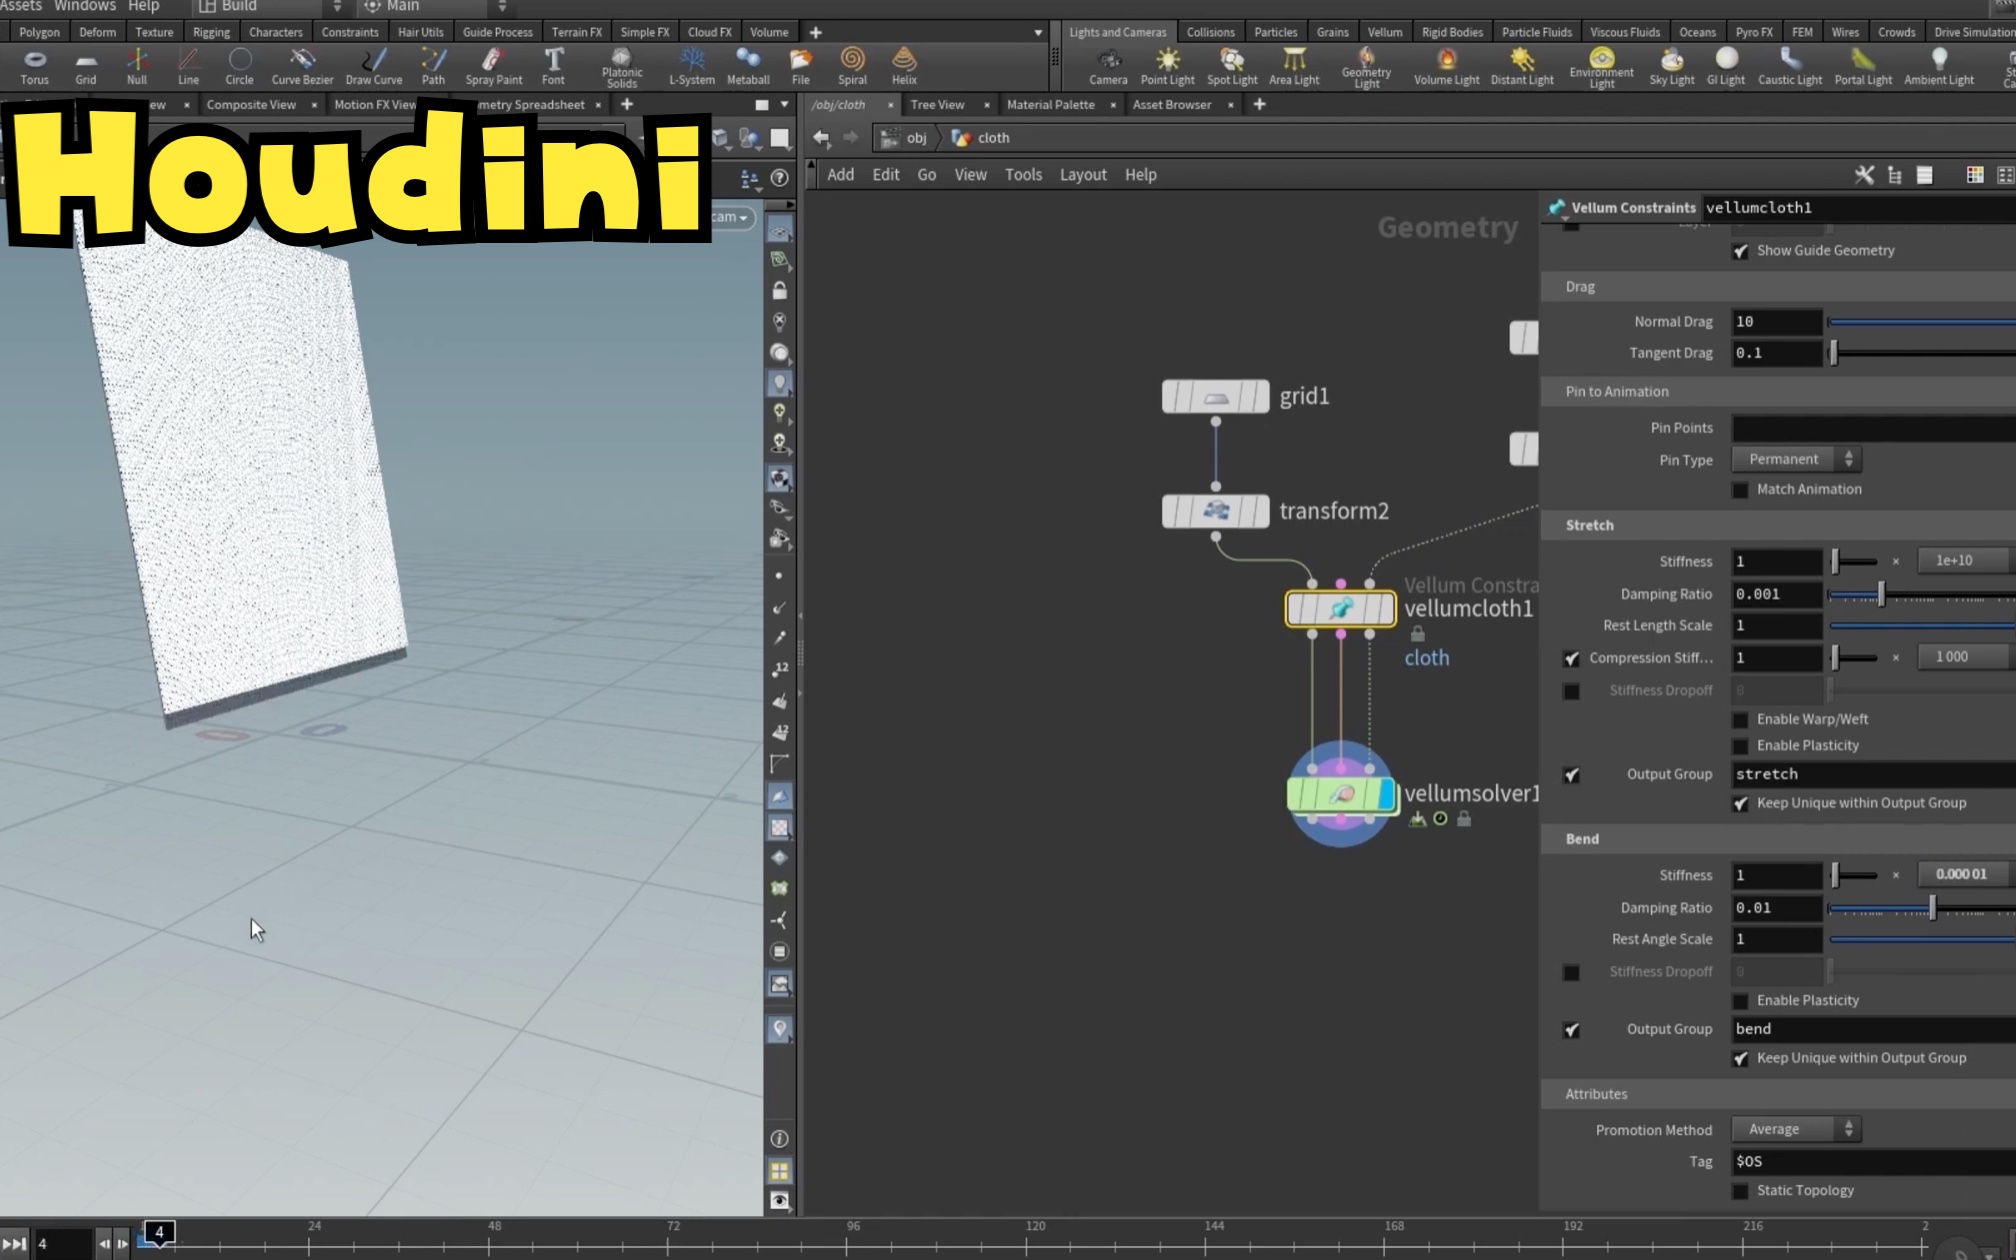Enable Warp/Weft checkbox
The image size is (2016, 1260).
click(x=1740, y=720)
